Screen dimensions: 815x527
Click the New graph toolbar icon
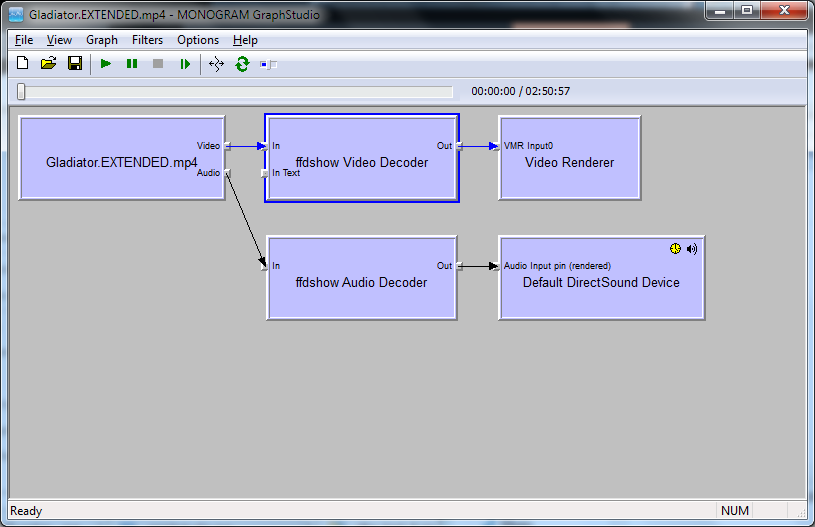point(22,63)
